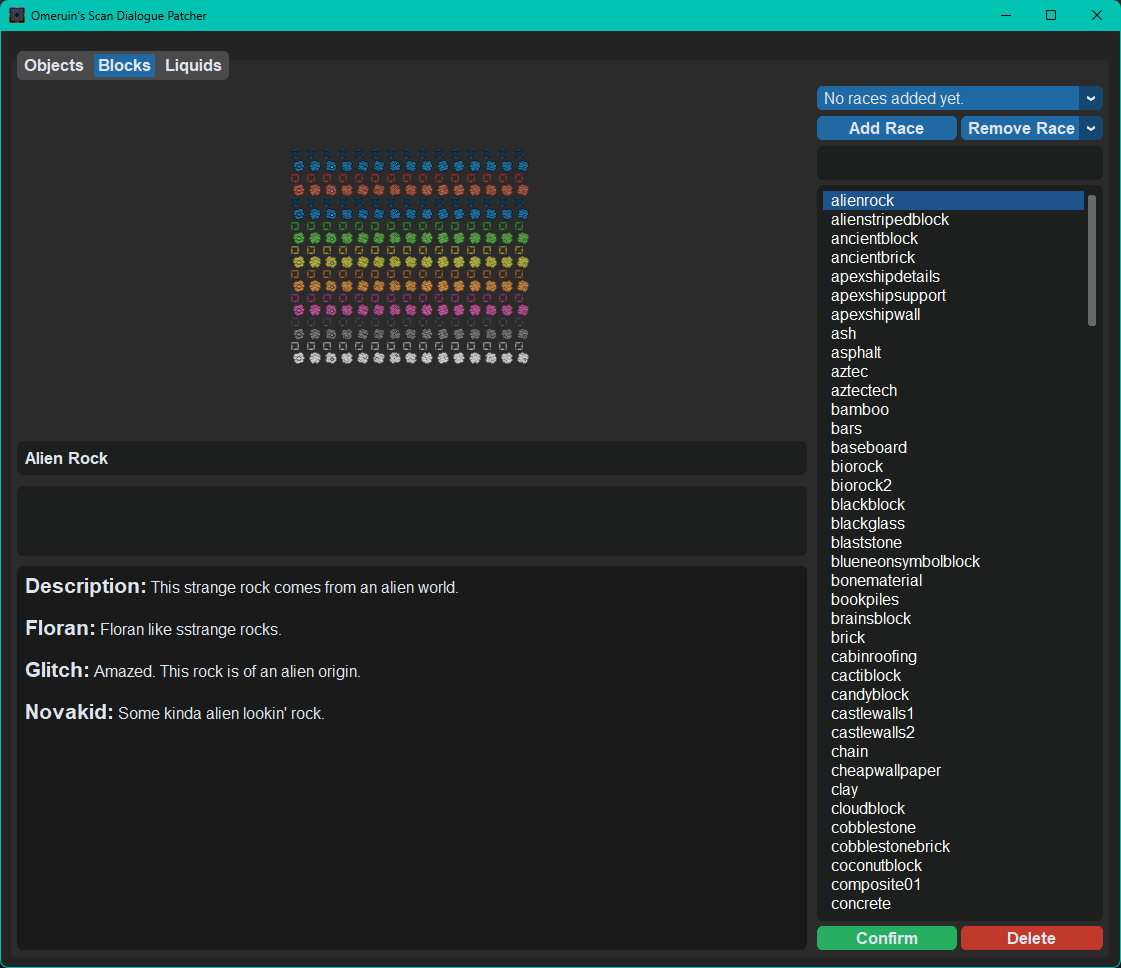Click the Alien Rock block tileset preview image
Screen dimensions: 1121x968
pos(410,257)
